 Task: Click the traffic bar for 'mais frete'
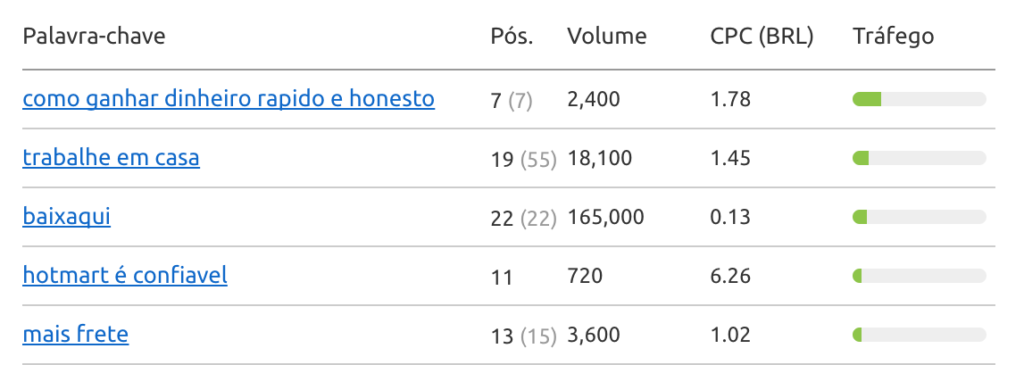(920, 334)
